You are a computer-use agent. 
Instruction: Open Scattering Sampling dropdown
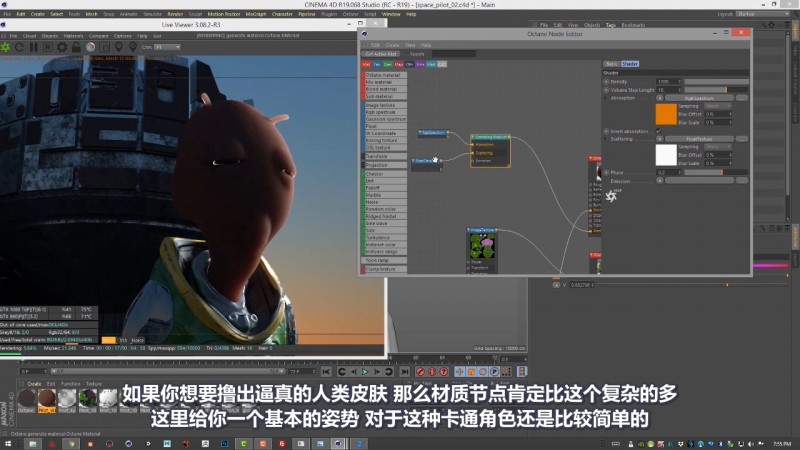point(718,147)
